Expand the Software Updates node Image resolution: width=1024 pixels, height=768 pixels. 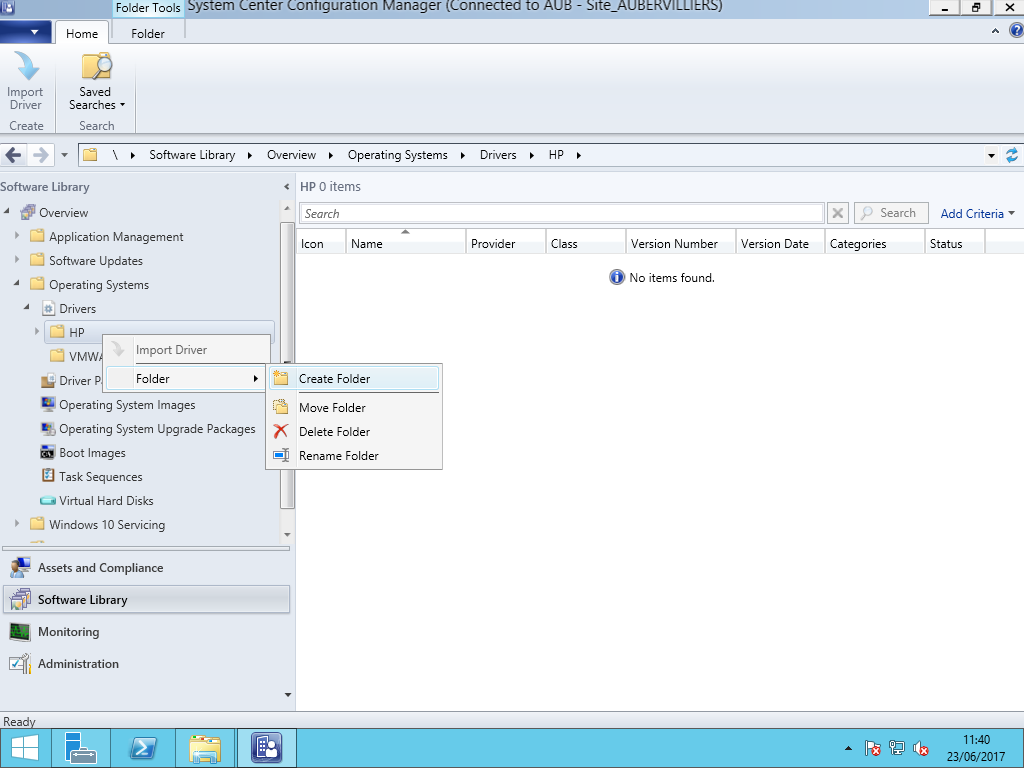coord(17,260)
